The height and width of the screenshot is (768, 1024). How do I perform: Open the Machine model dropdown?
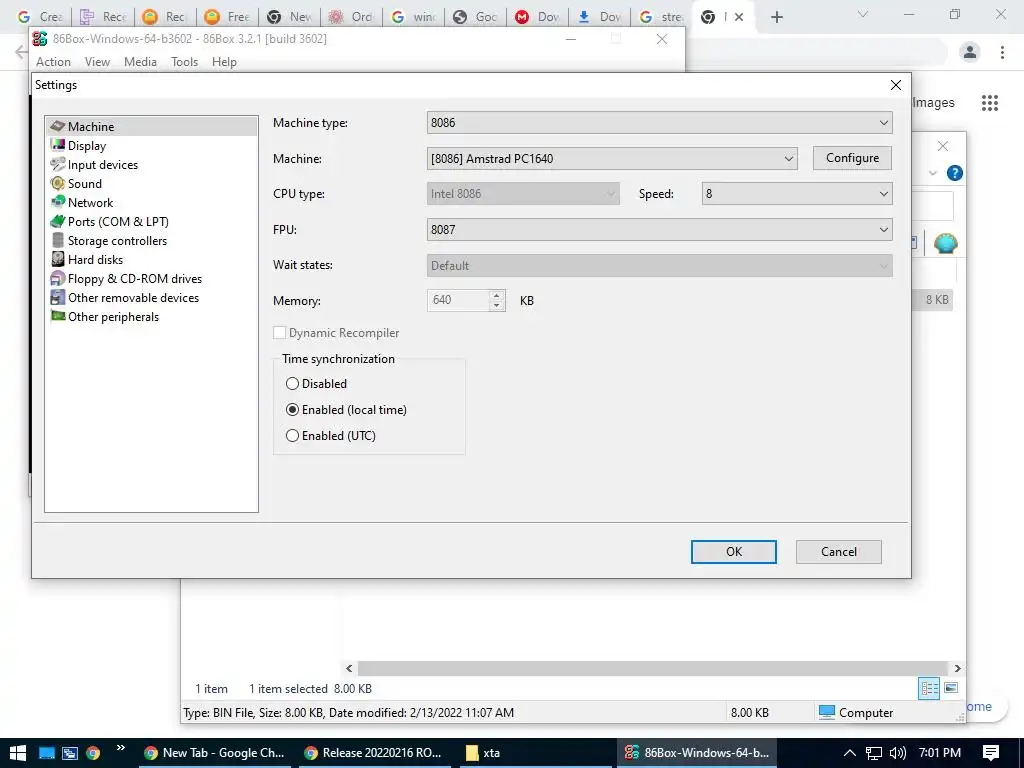(612, 158)
